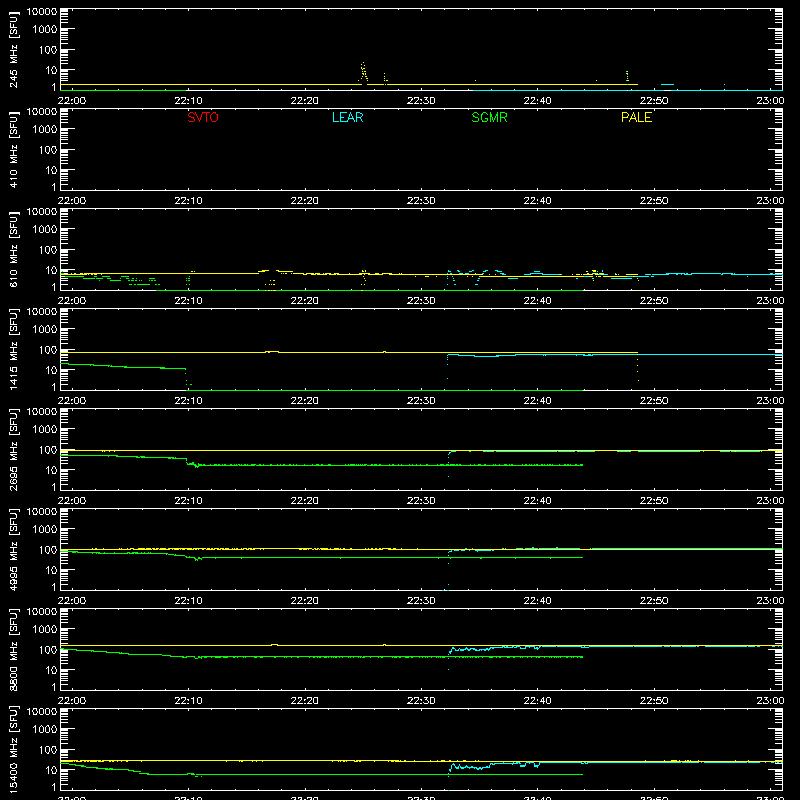Click 23:00 time label under 8800 MHz panel
This screenshot has height=800, width=800.
770,701
